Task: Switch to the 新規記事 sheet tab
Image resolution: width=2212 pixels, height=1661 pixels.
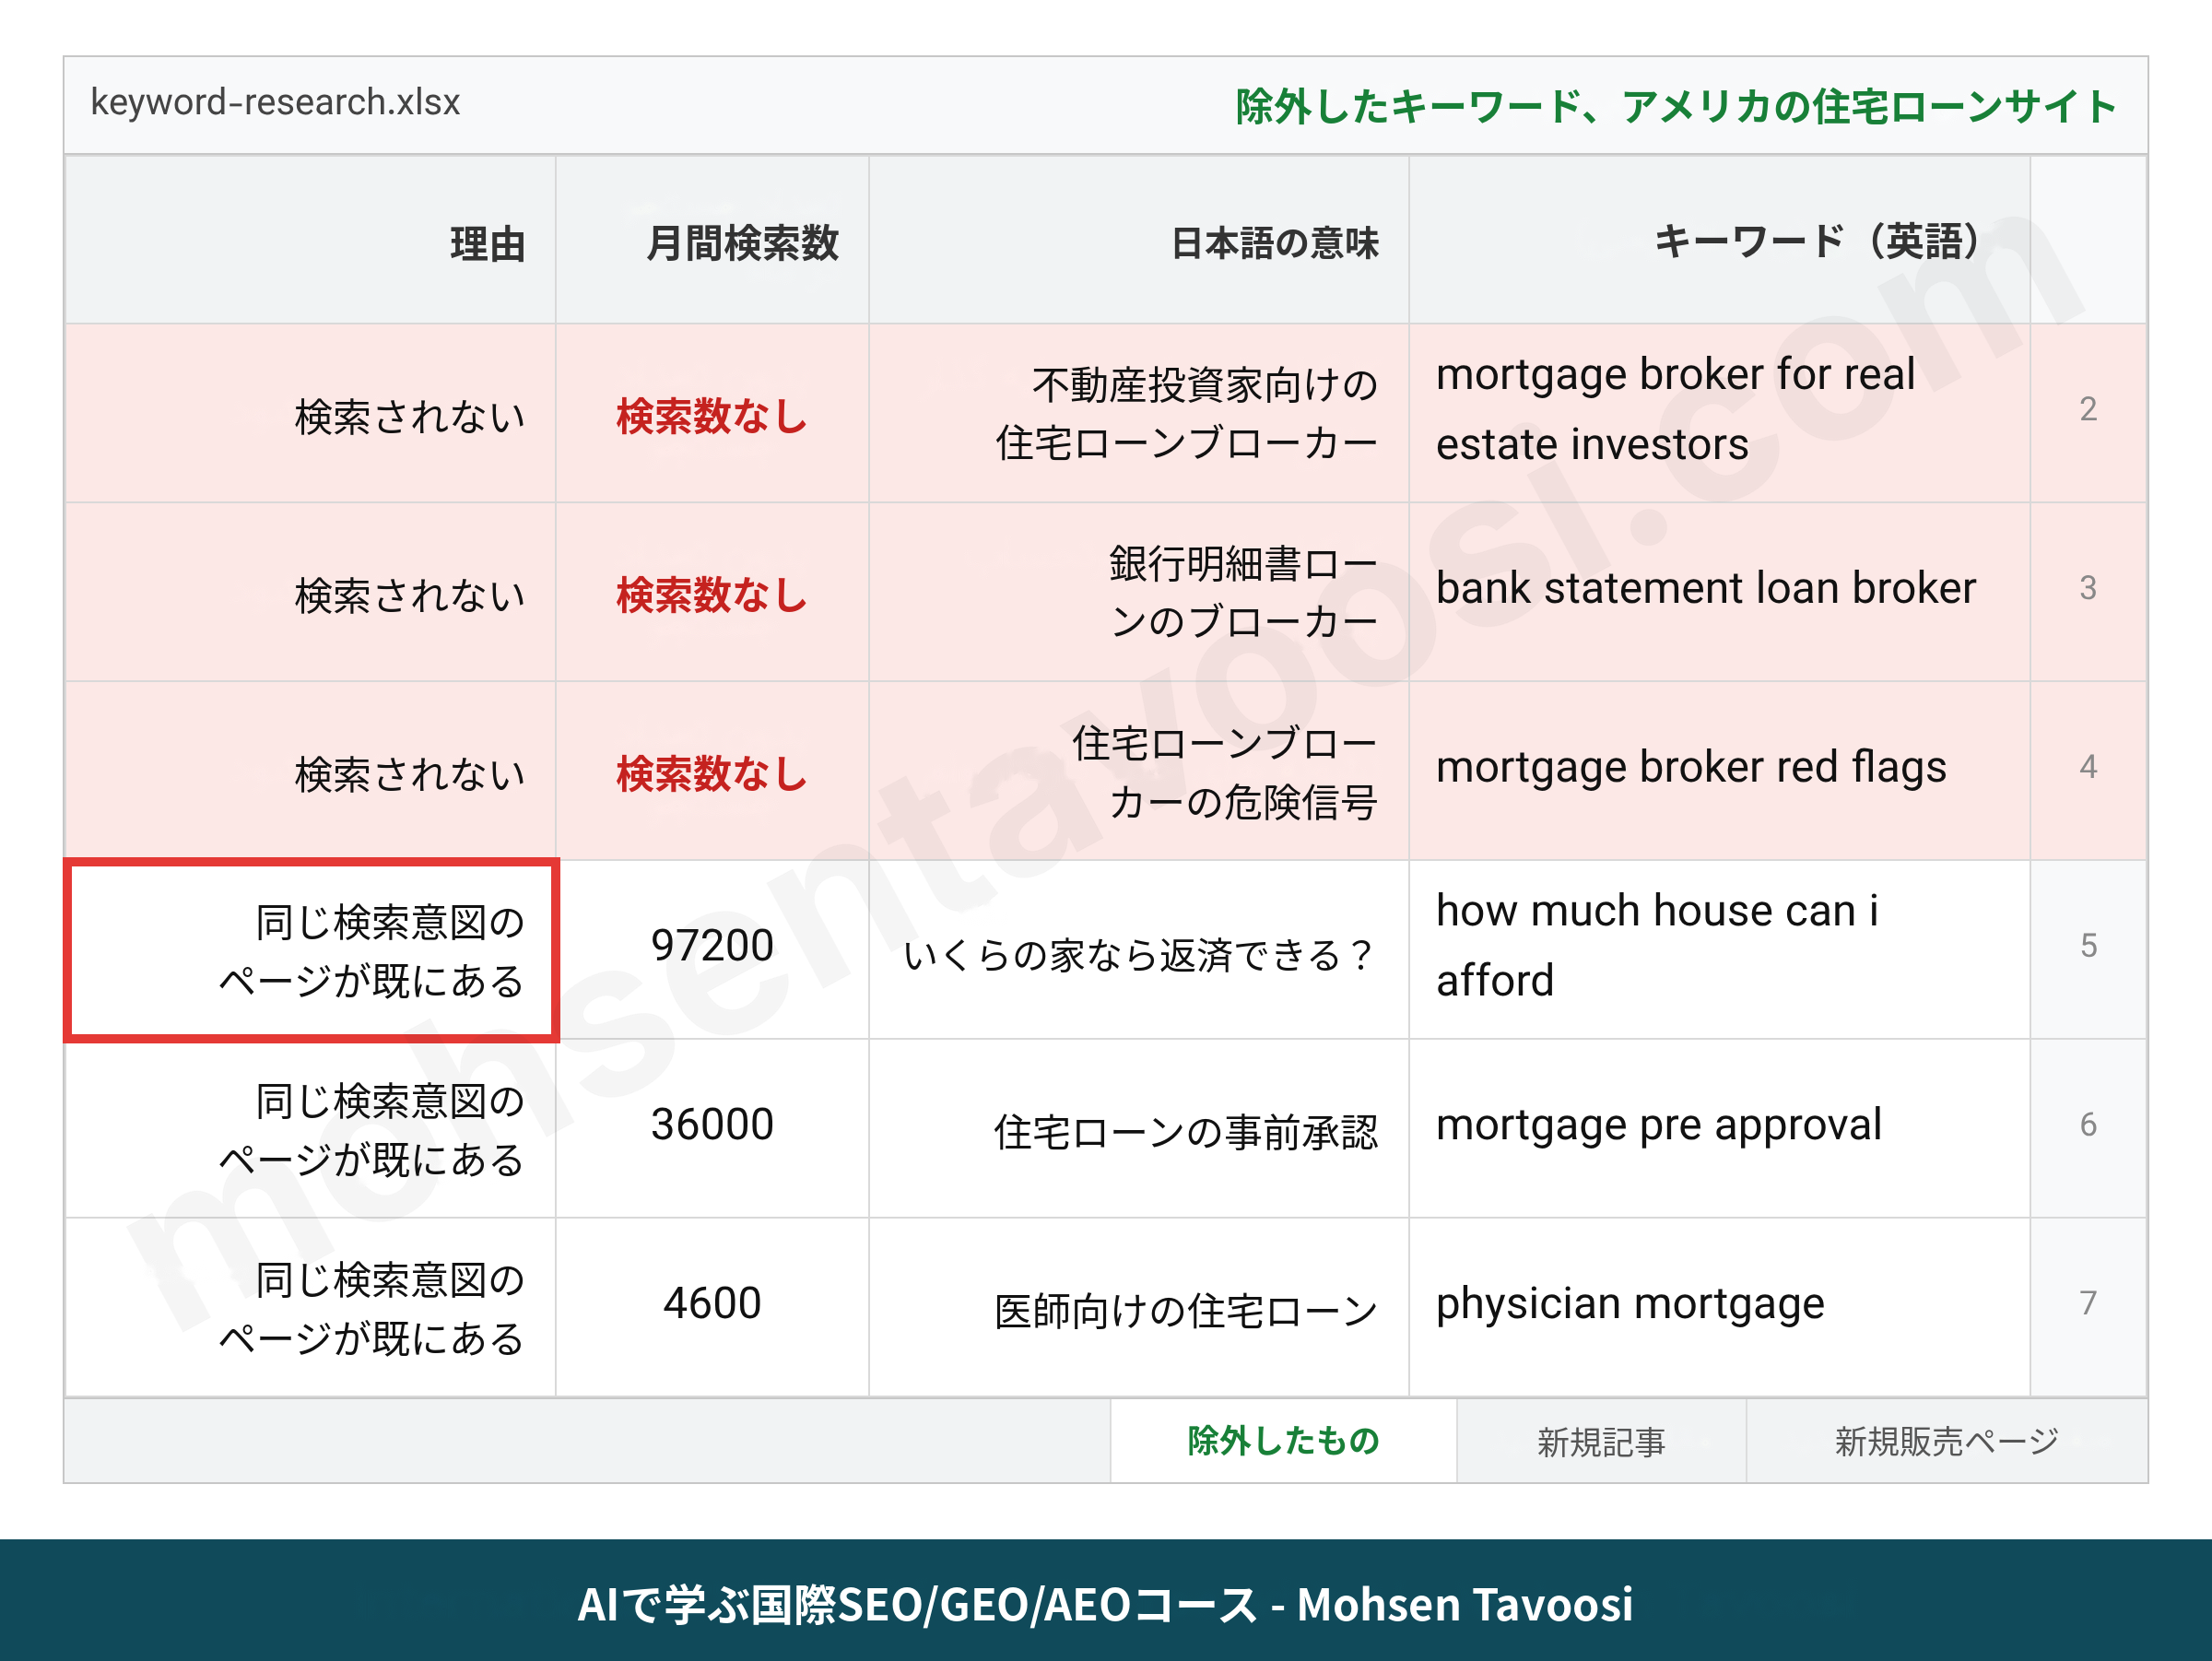Action: pyautogui.click(x=1601, y=1440)
